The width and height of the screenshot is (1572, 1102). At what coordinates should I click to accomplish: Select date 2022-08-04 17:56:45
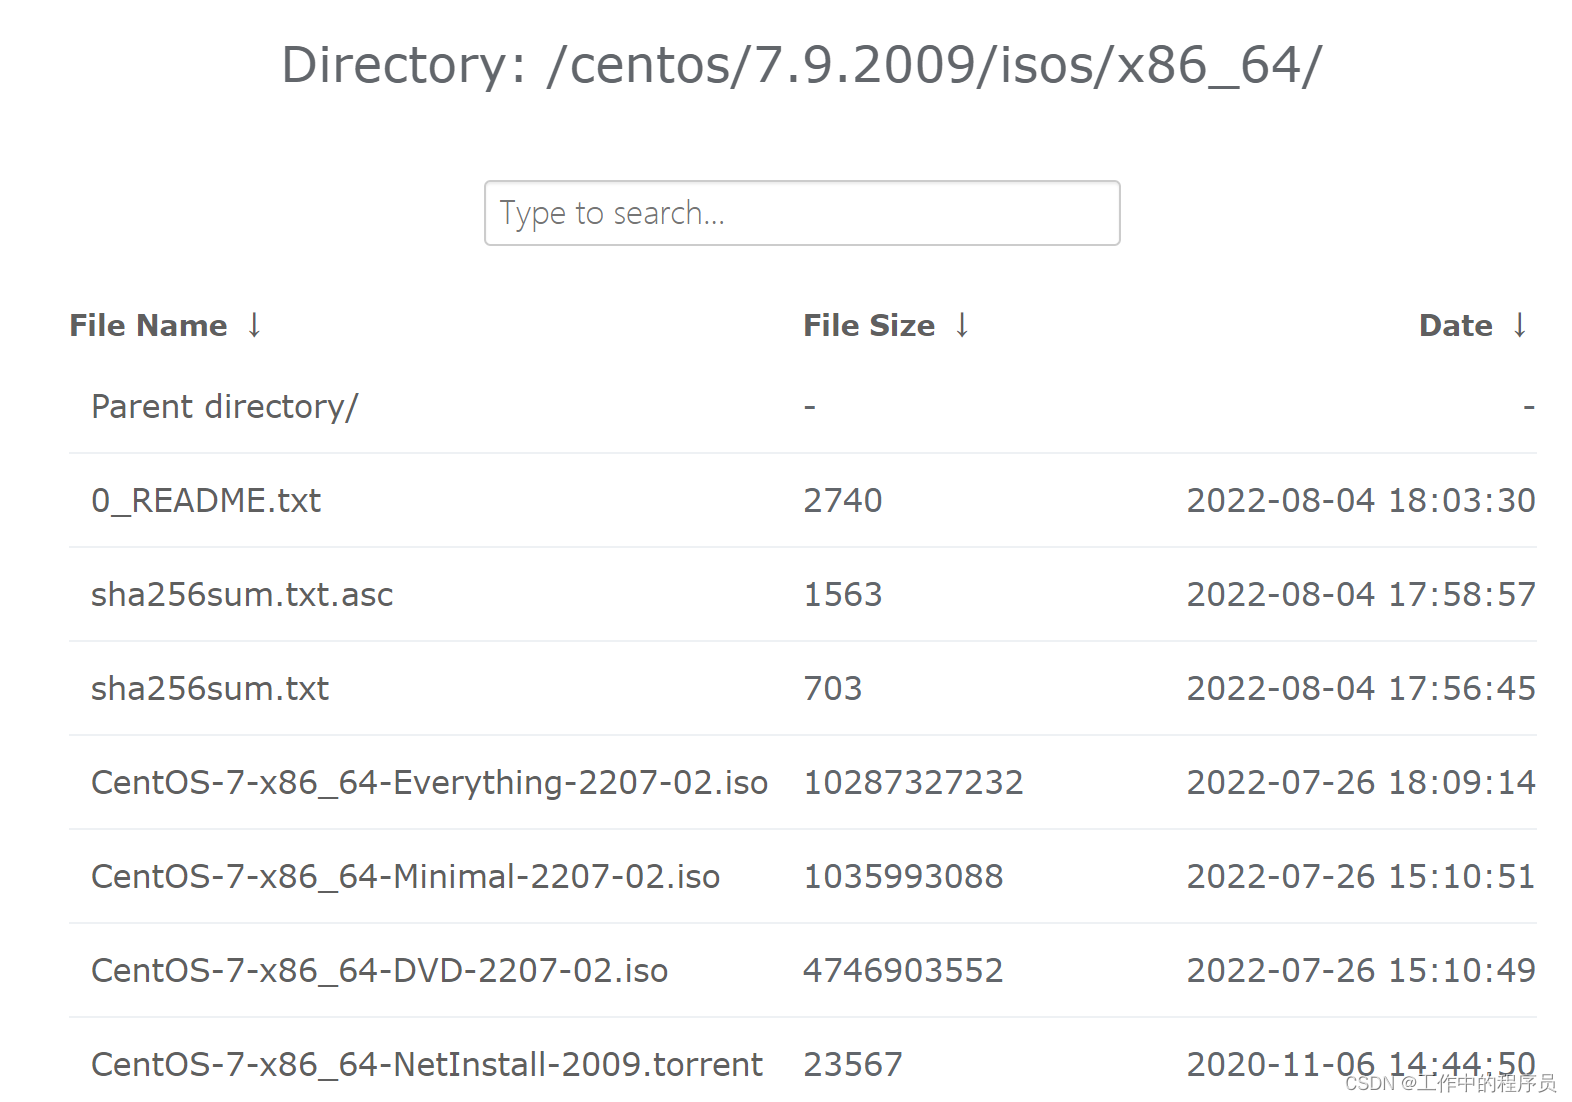1361,689
